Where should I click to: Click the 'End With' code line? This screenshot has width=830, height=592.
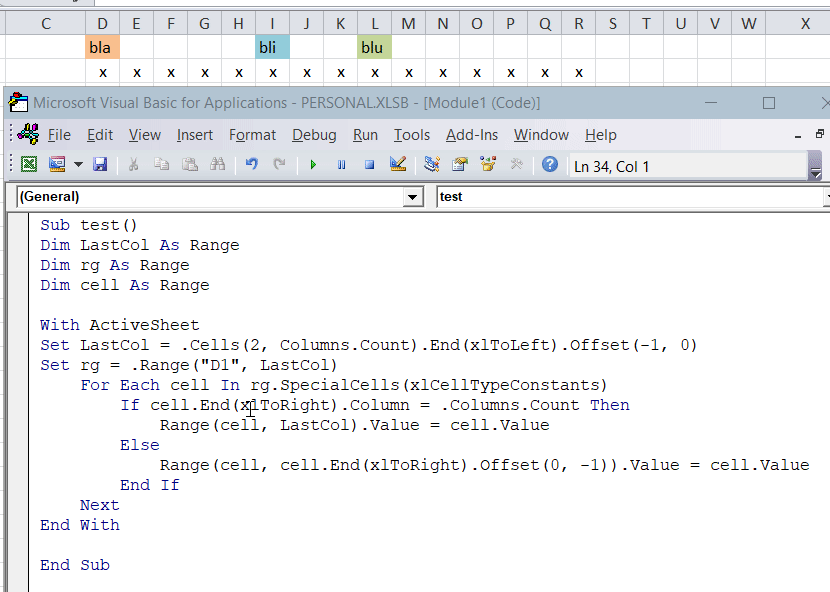[80, 525]
